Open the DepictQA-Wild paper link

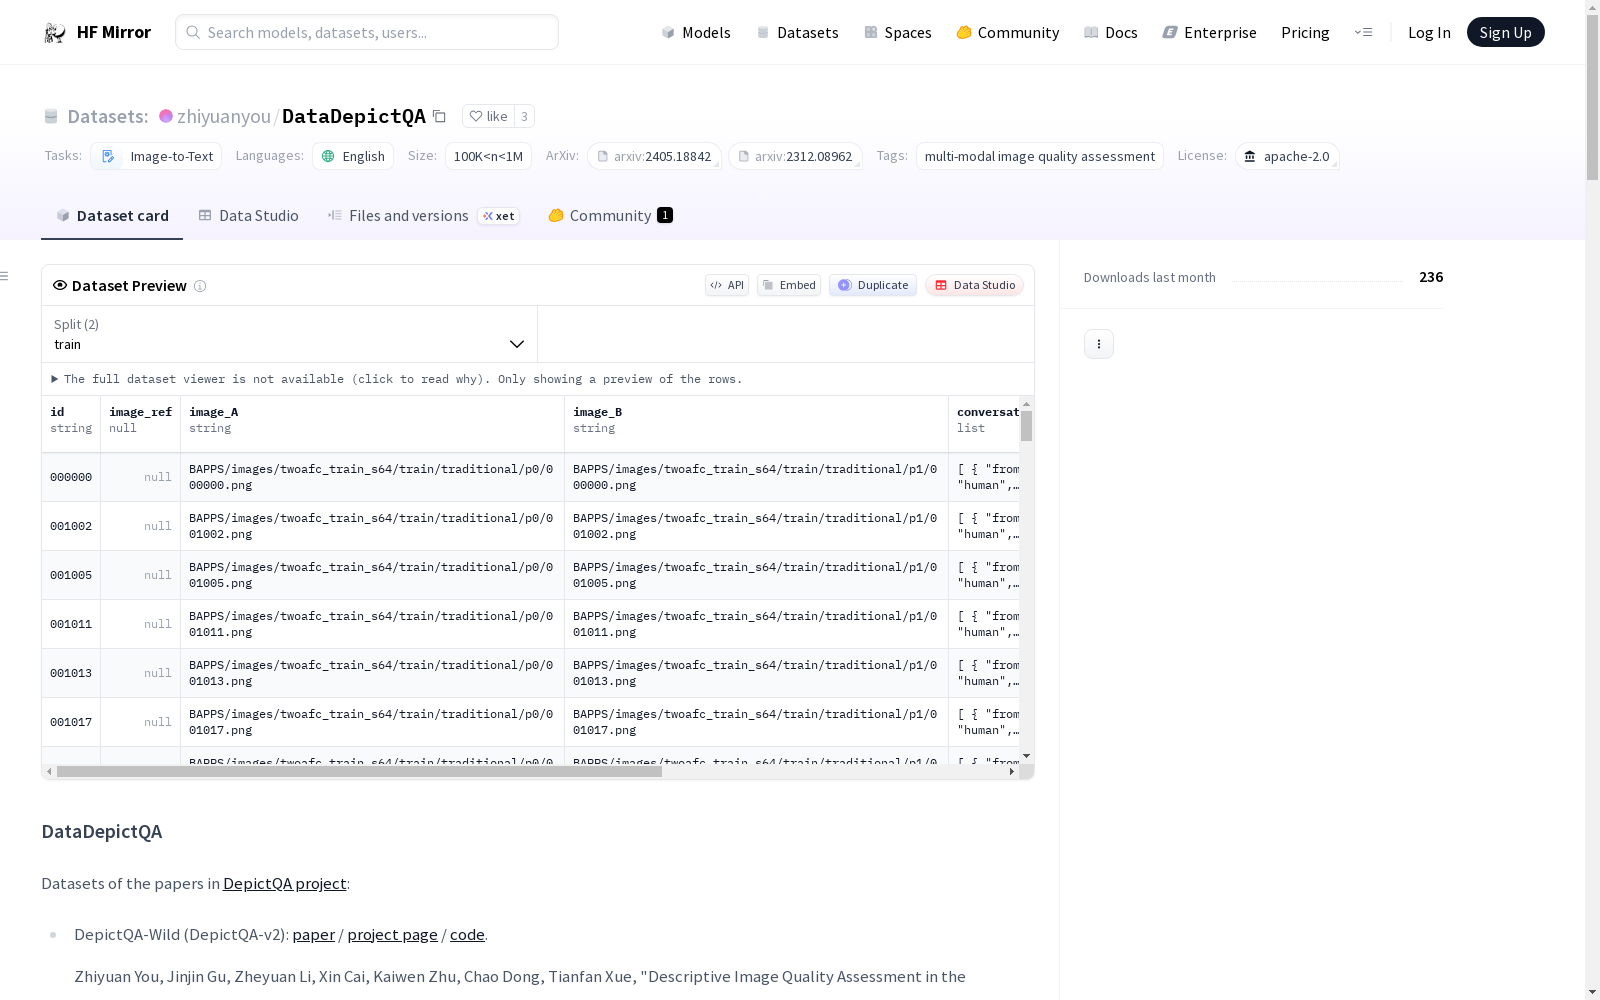point(314,934)
